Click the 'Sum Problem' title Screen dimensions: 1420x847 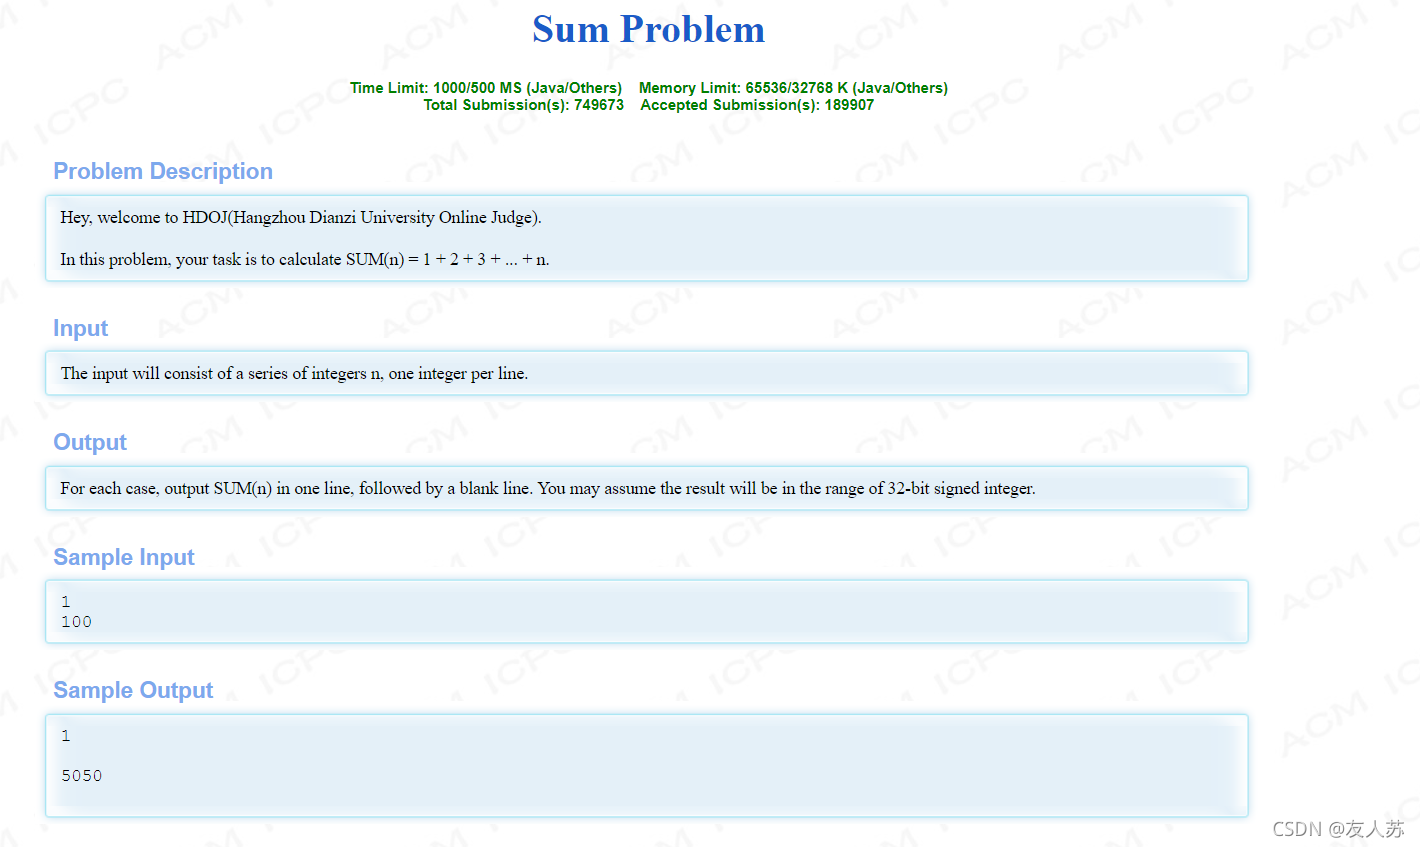pos(648,29)
